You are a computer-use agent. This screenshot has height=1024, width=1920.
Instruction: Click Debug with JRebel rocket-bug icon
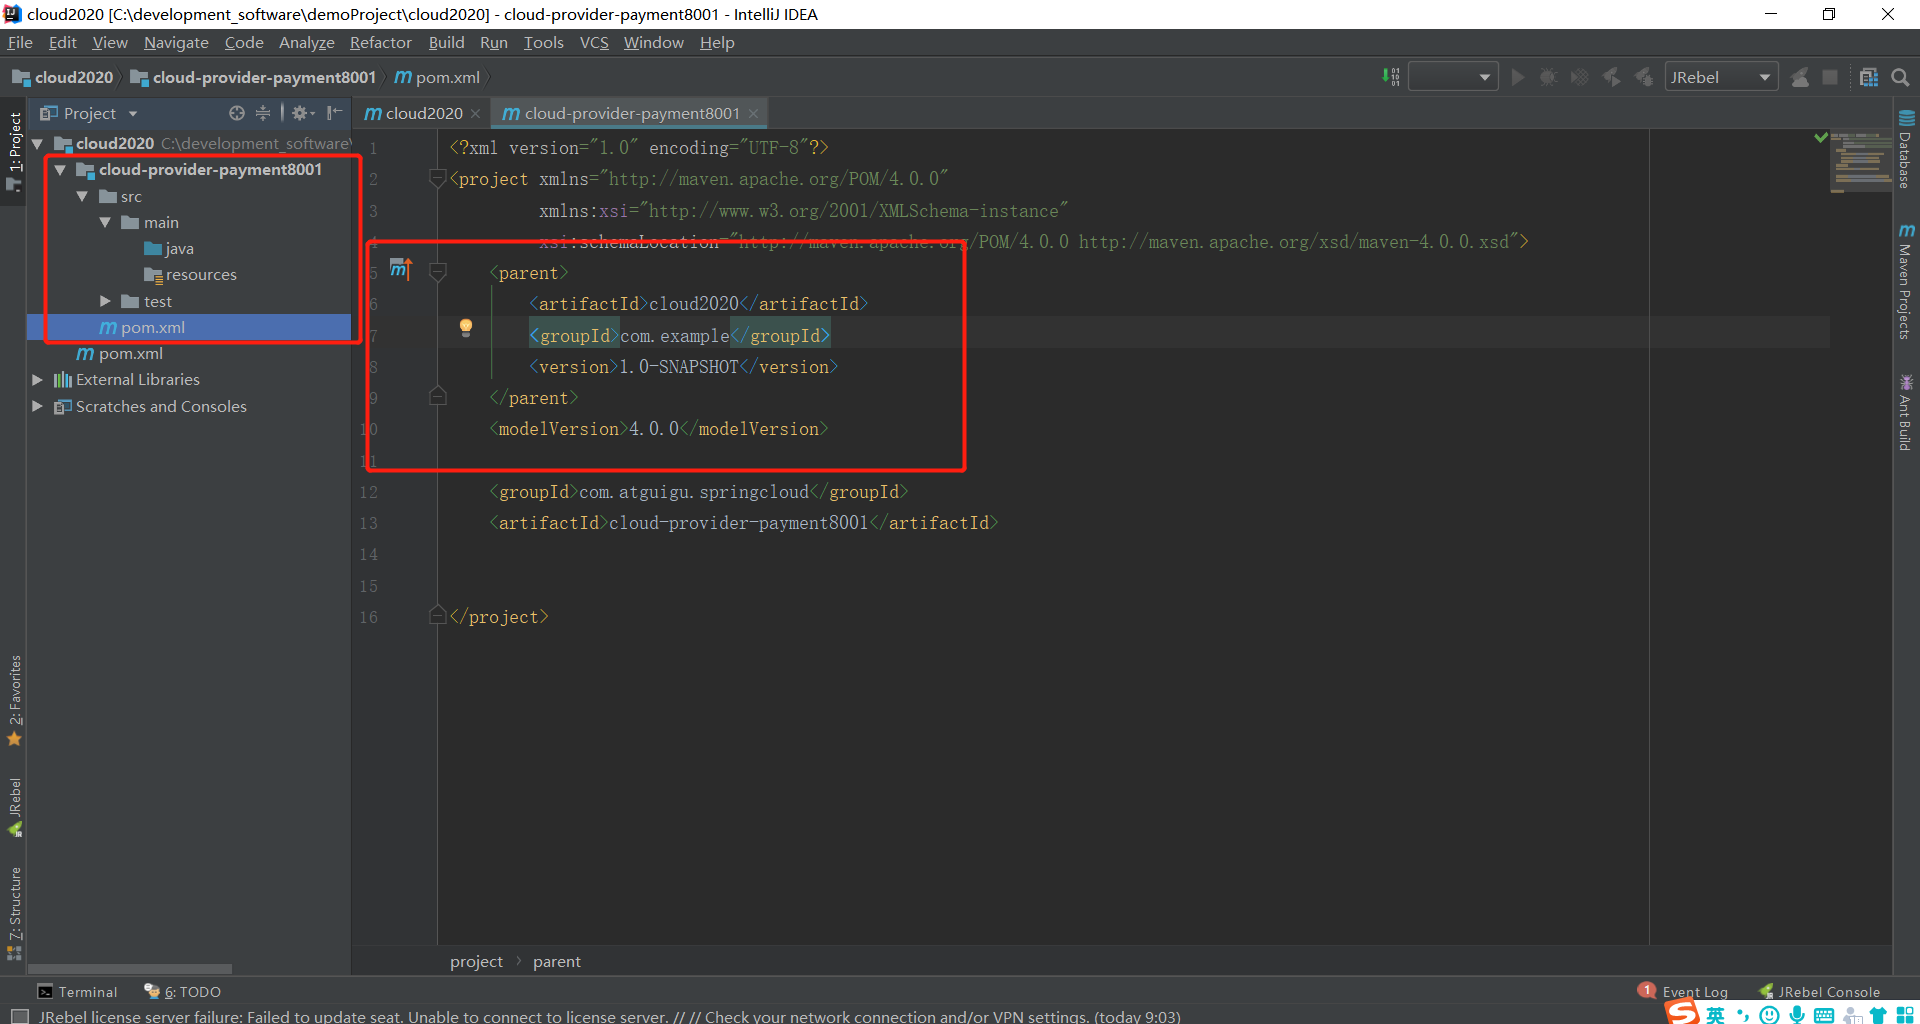point(1643,77)
